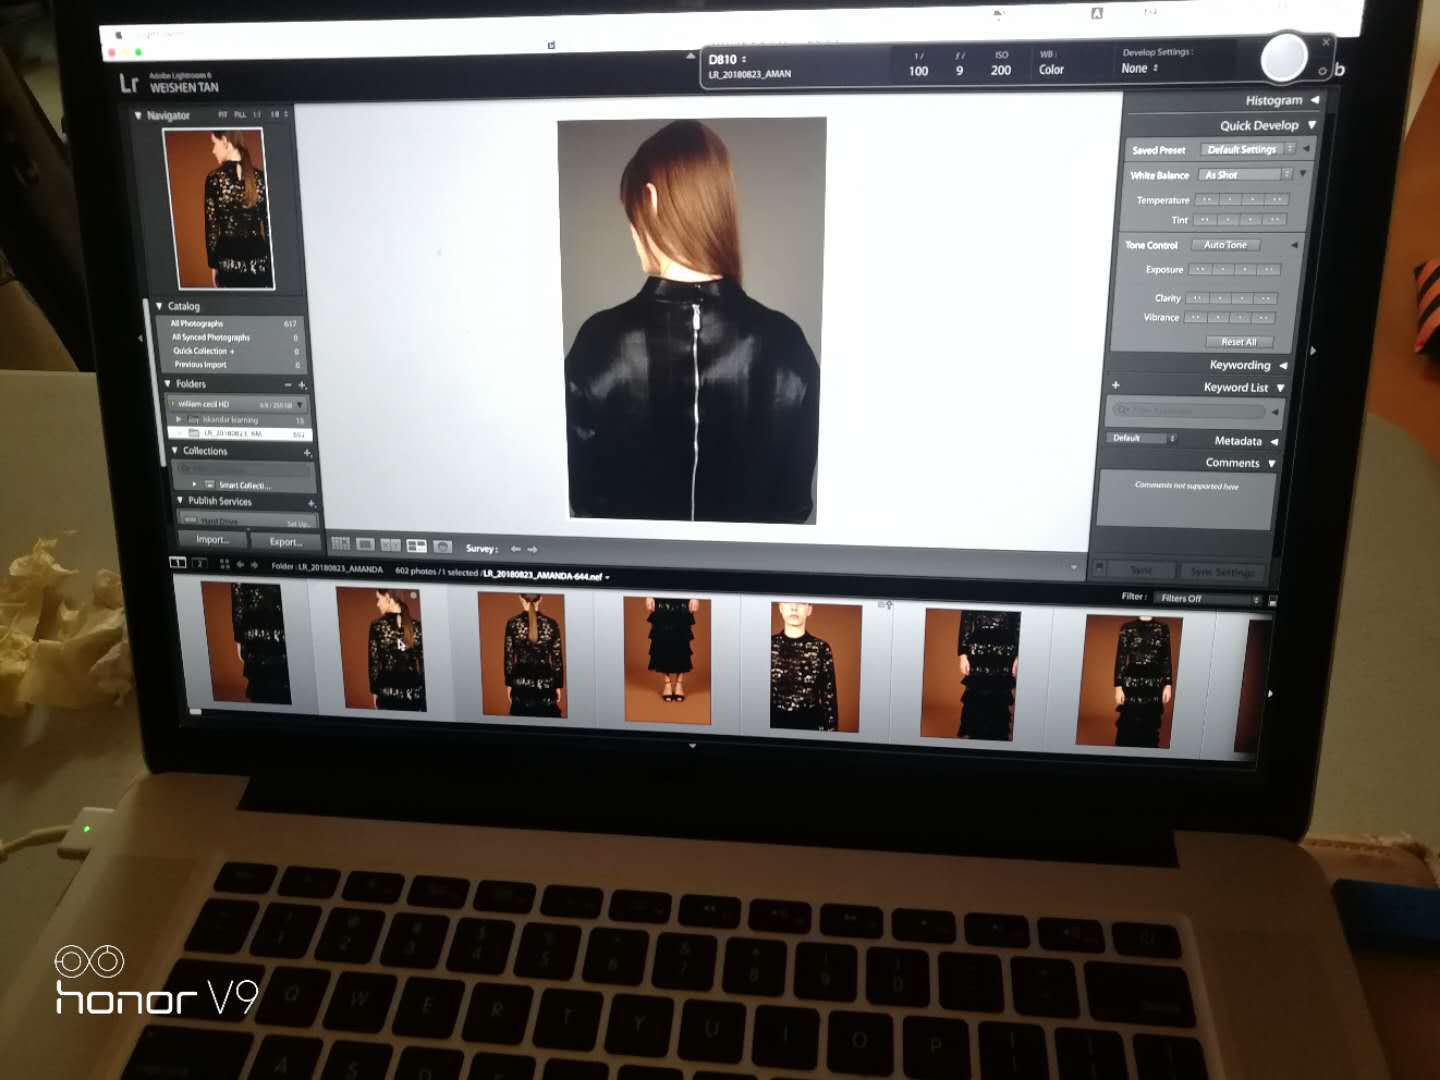Click the Navigator preview image
The image size is (1440, 1080).
(x=219, y=208)
